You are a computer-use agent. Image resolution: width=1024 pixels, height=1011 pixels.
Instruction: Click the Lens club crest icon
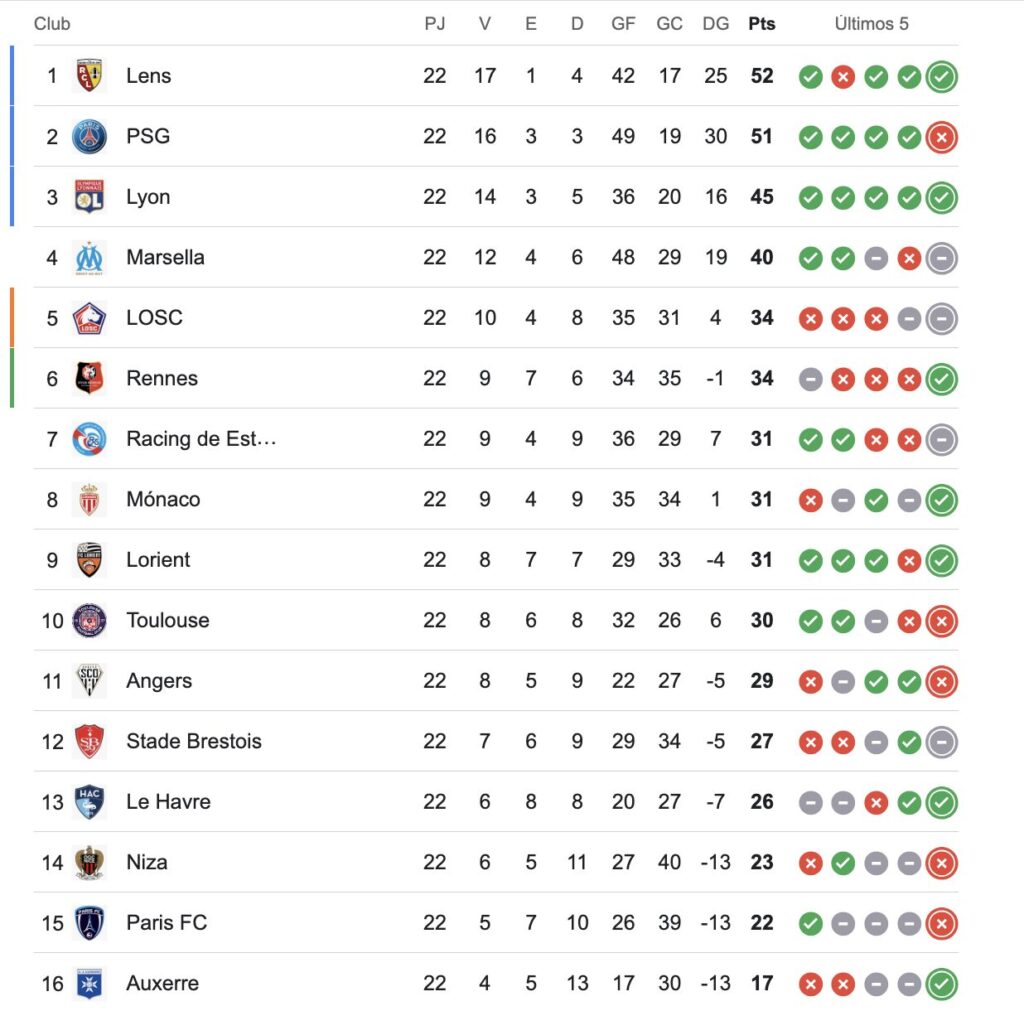89,76
